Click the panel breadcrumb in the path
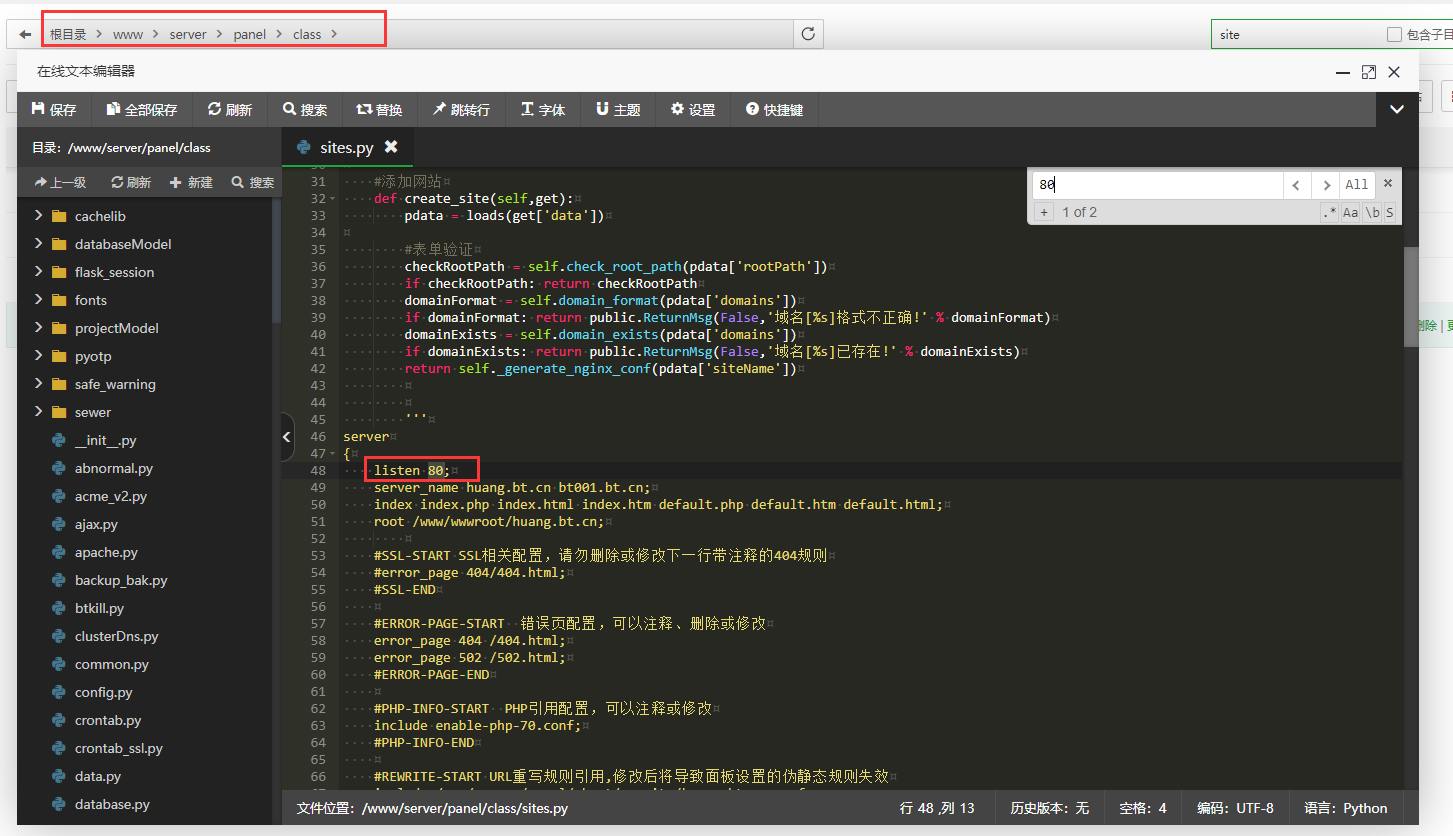1453x836 pixels. (x=250, y=34)
